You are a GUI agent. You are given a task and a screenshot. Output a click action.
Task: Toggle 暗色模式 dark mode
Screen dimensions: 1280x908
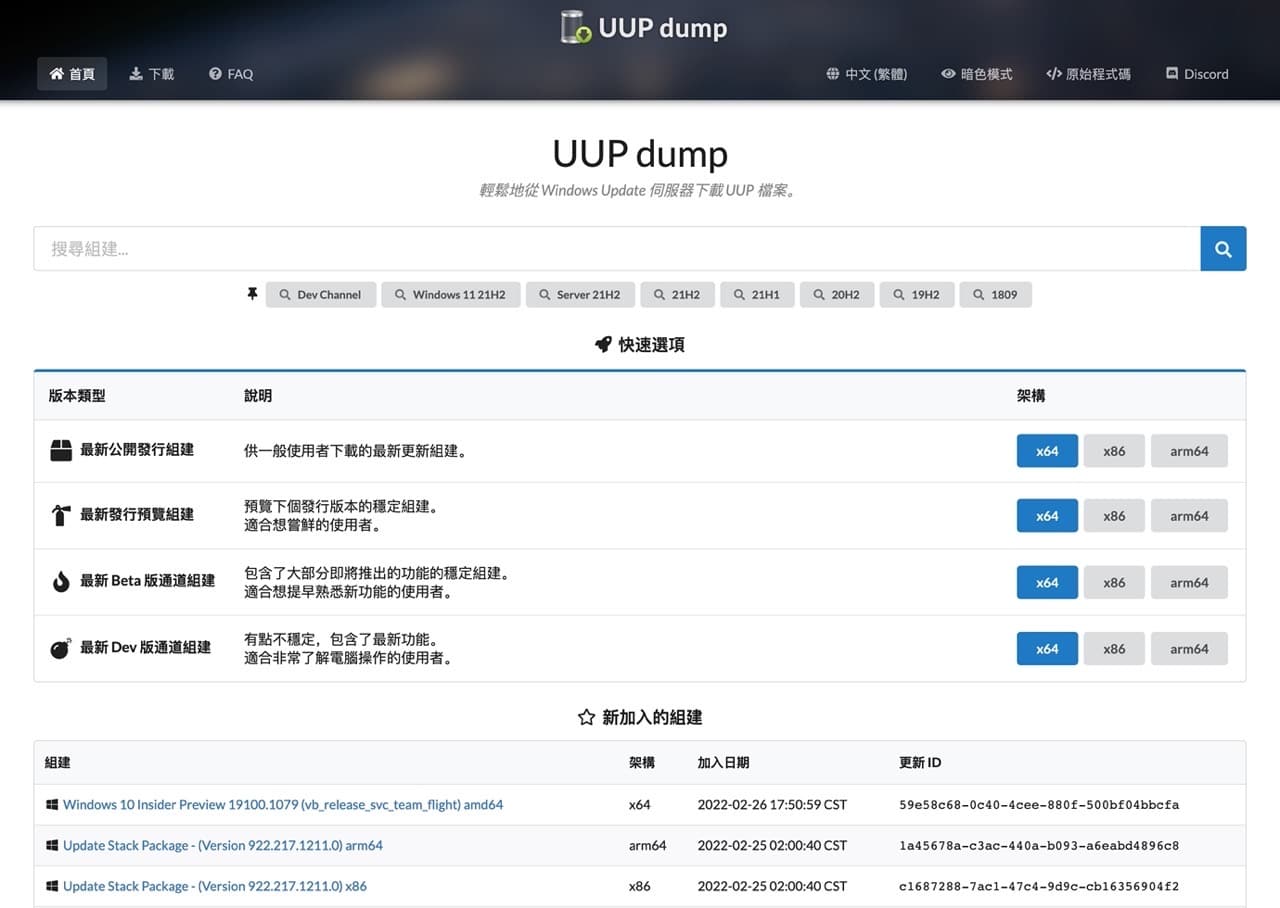pyautogui.click(x=977, y=74)
